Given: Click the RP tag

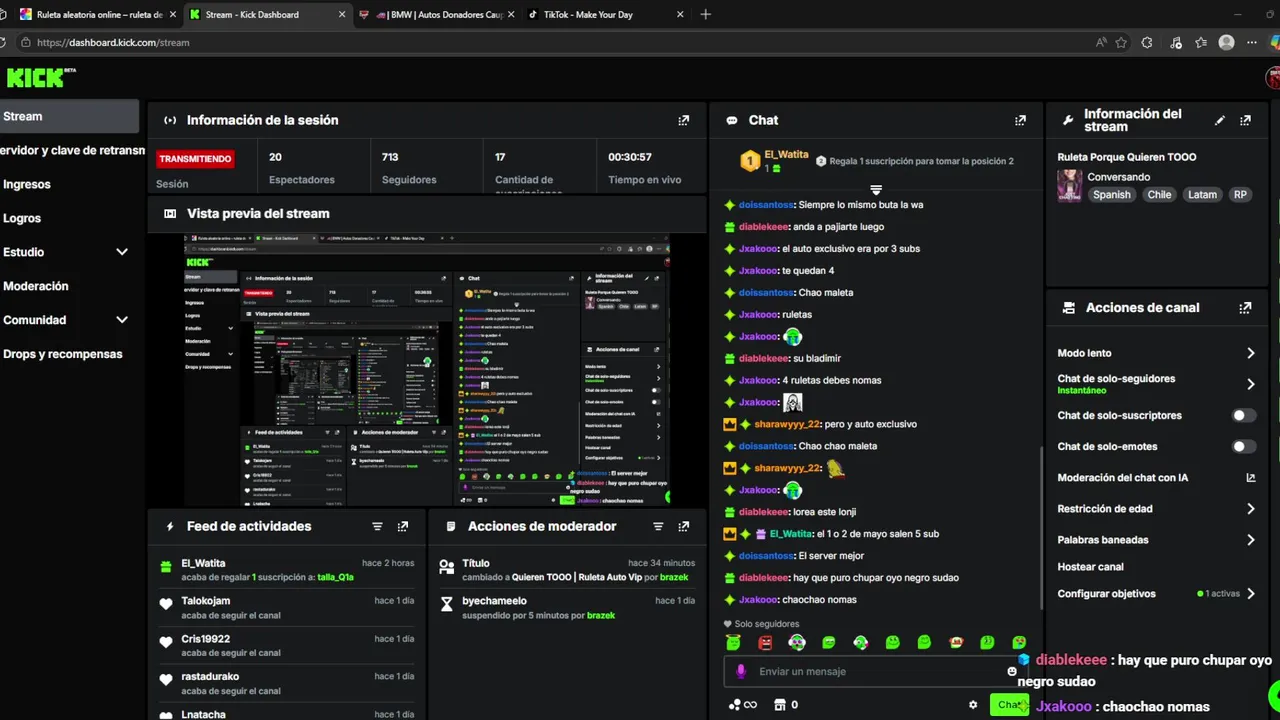Looking at the screenshot, I should click(1240, 195).
